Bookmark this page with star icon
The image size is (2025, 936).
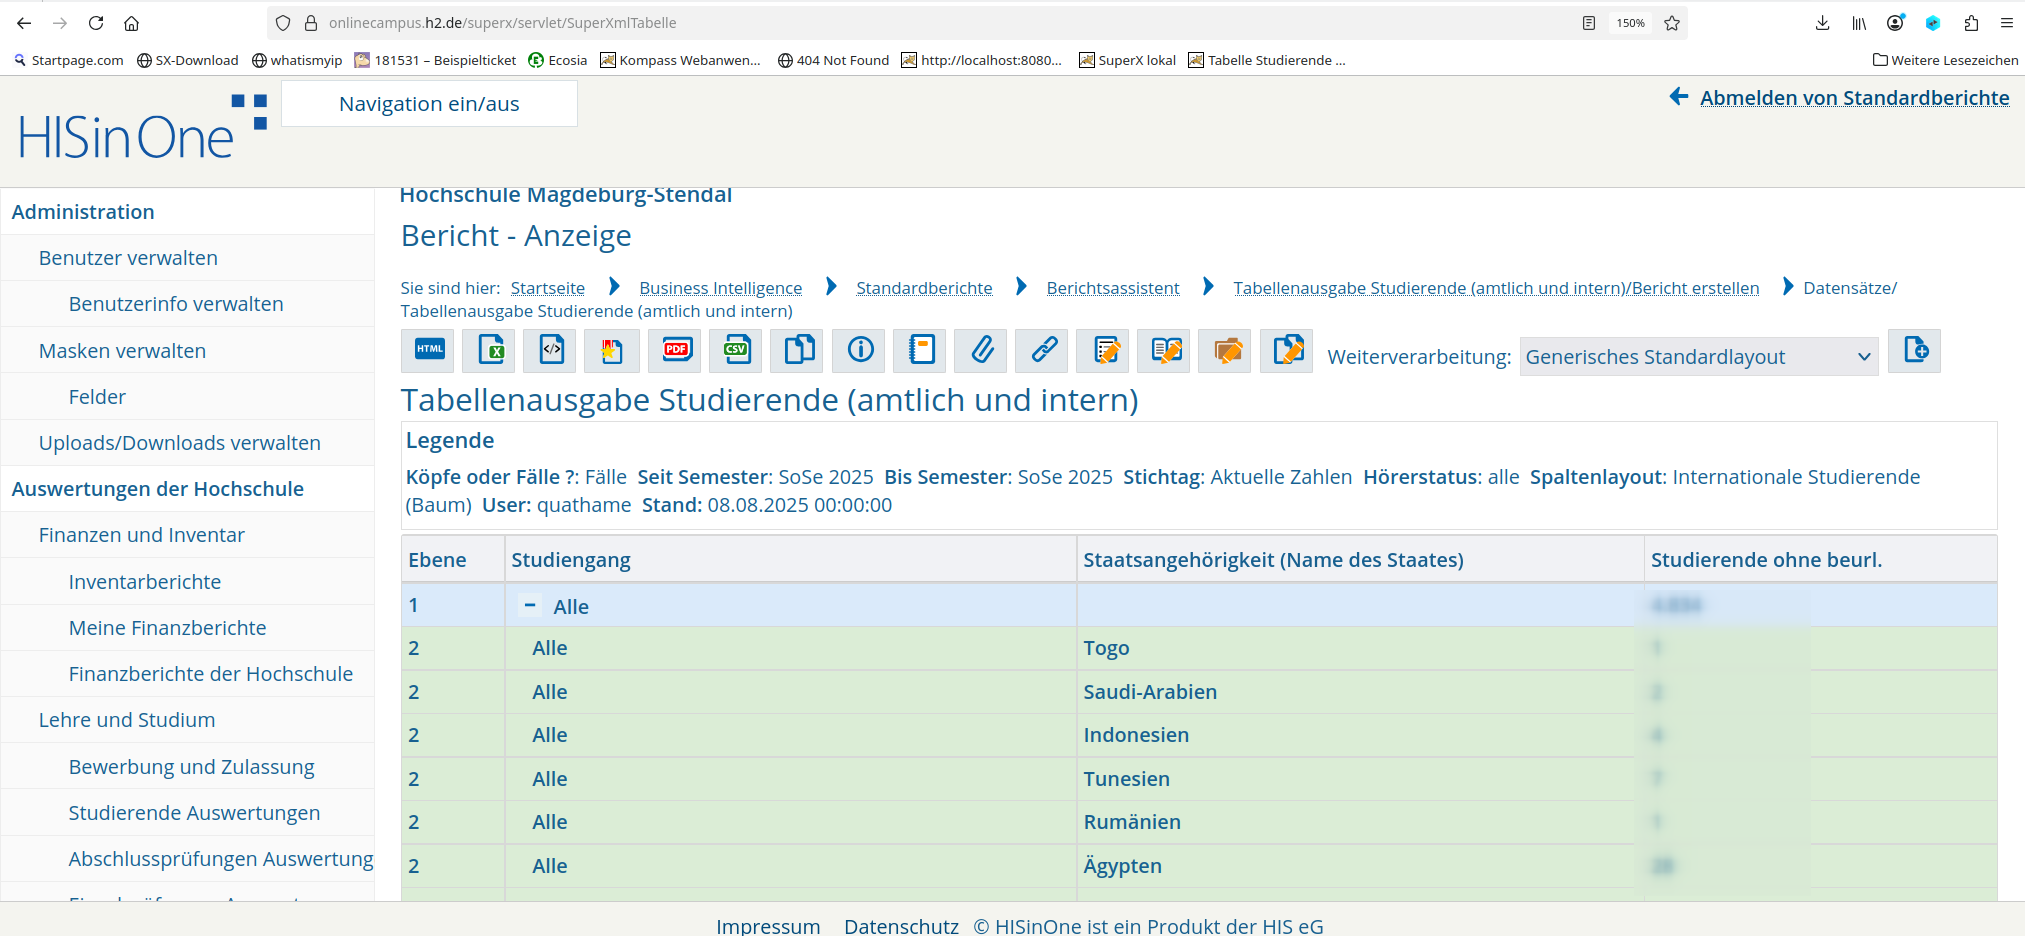point(1672,23)
